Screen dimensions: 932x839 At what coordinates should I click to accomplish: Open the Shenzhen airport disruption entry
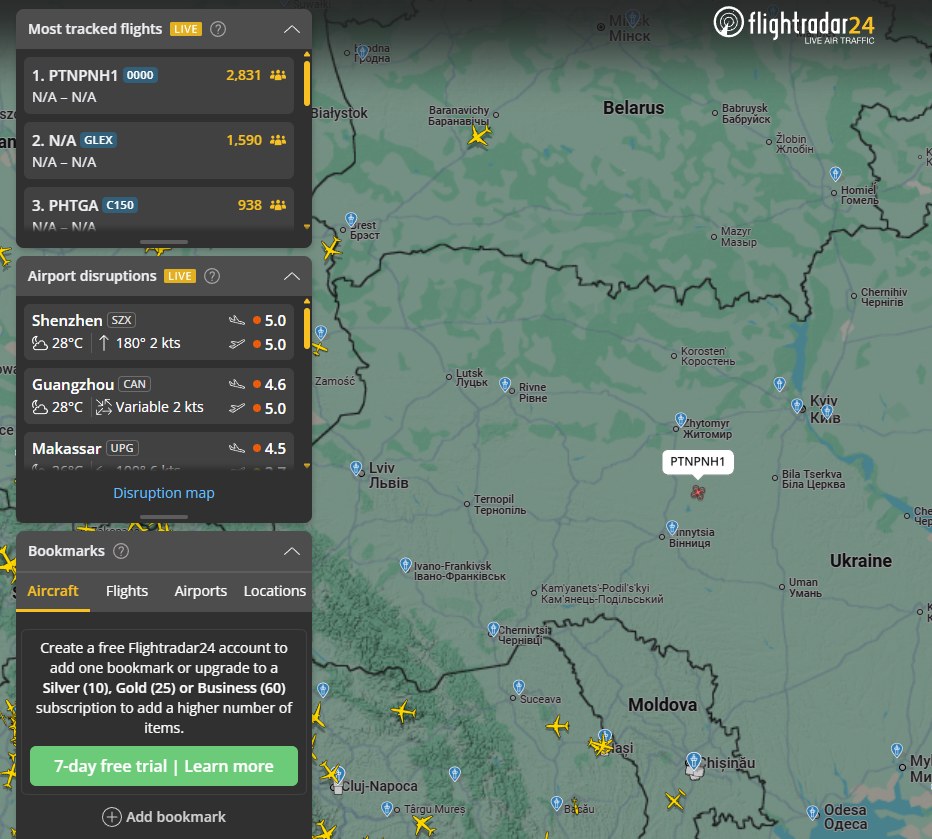coord(159,332)
